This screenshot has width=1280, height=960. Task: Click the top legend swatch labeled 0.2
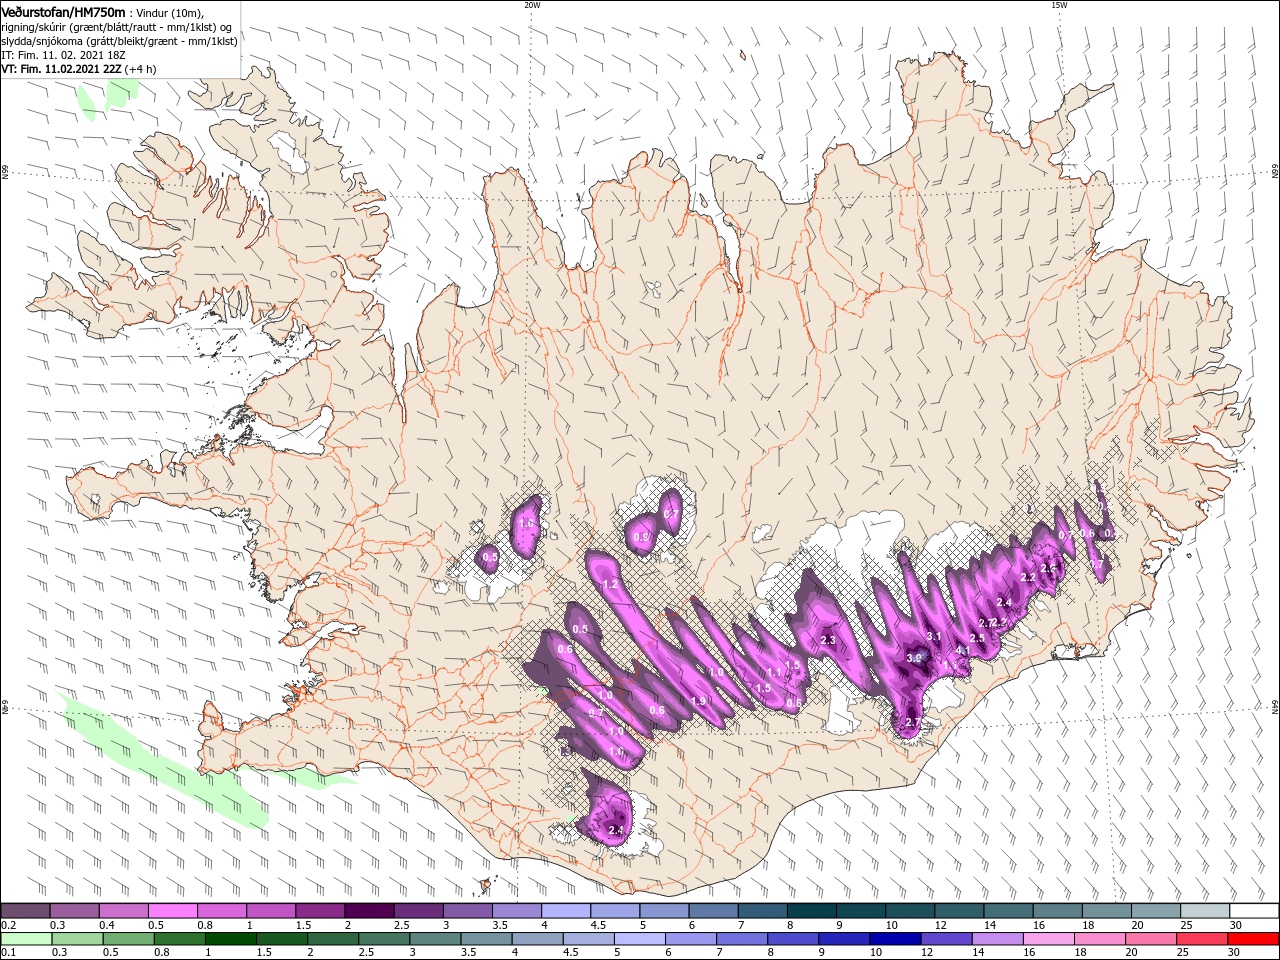[x=26, y=911]
